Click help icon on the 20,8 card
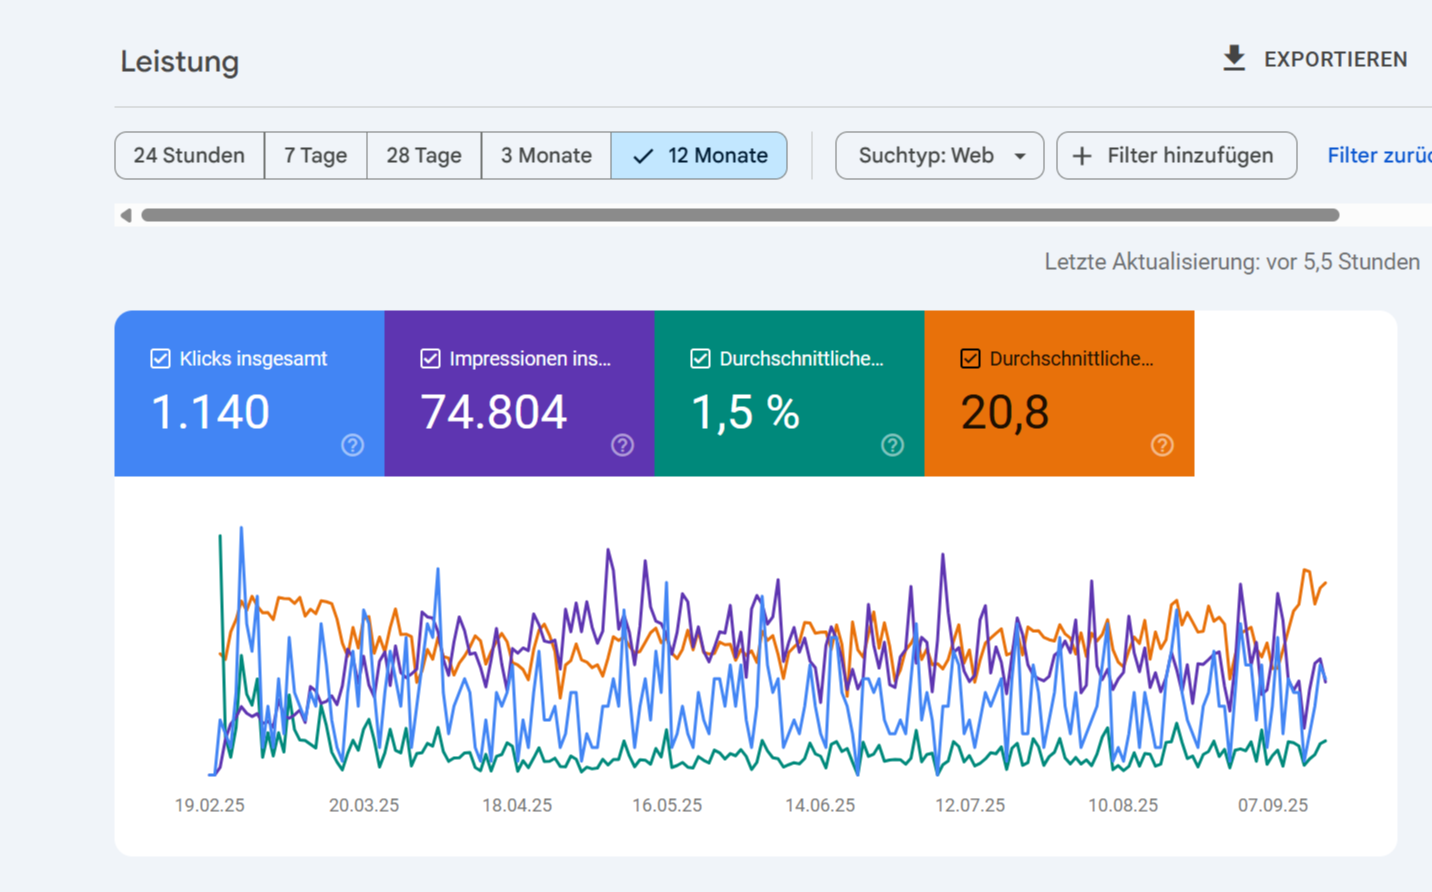The height and width of the screenshot is (892, 1432). pyautogui.click(x=1162, y=445)
